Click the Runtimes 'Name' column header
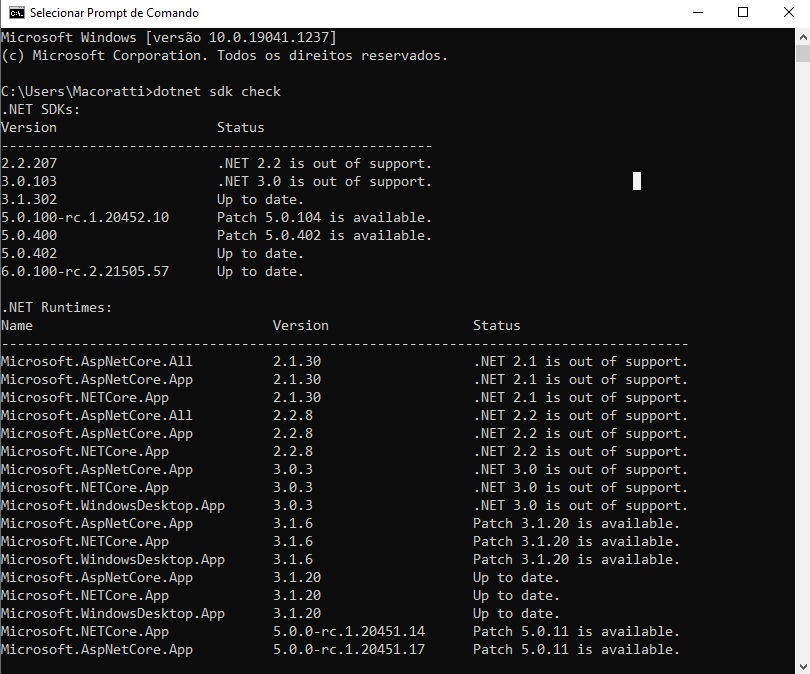This screenshot has width=810, height=674. [17, 325]
